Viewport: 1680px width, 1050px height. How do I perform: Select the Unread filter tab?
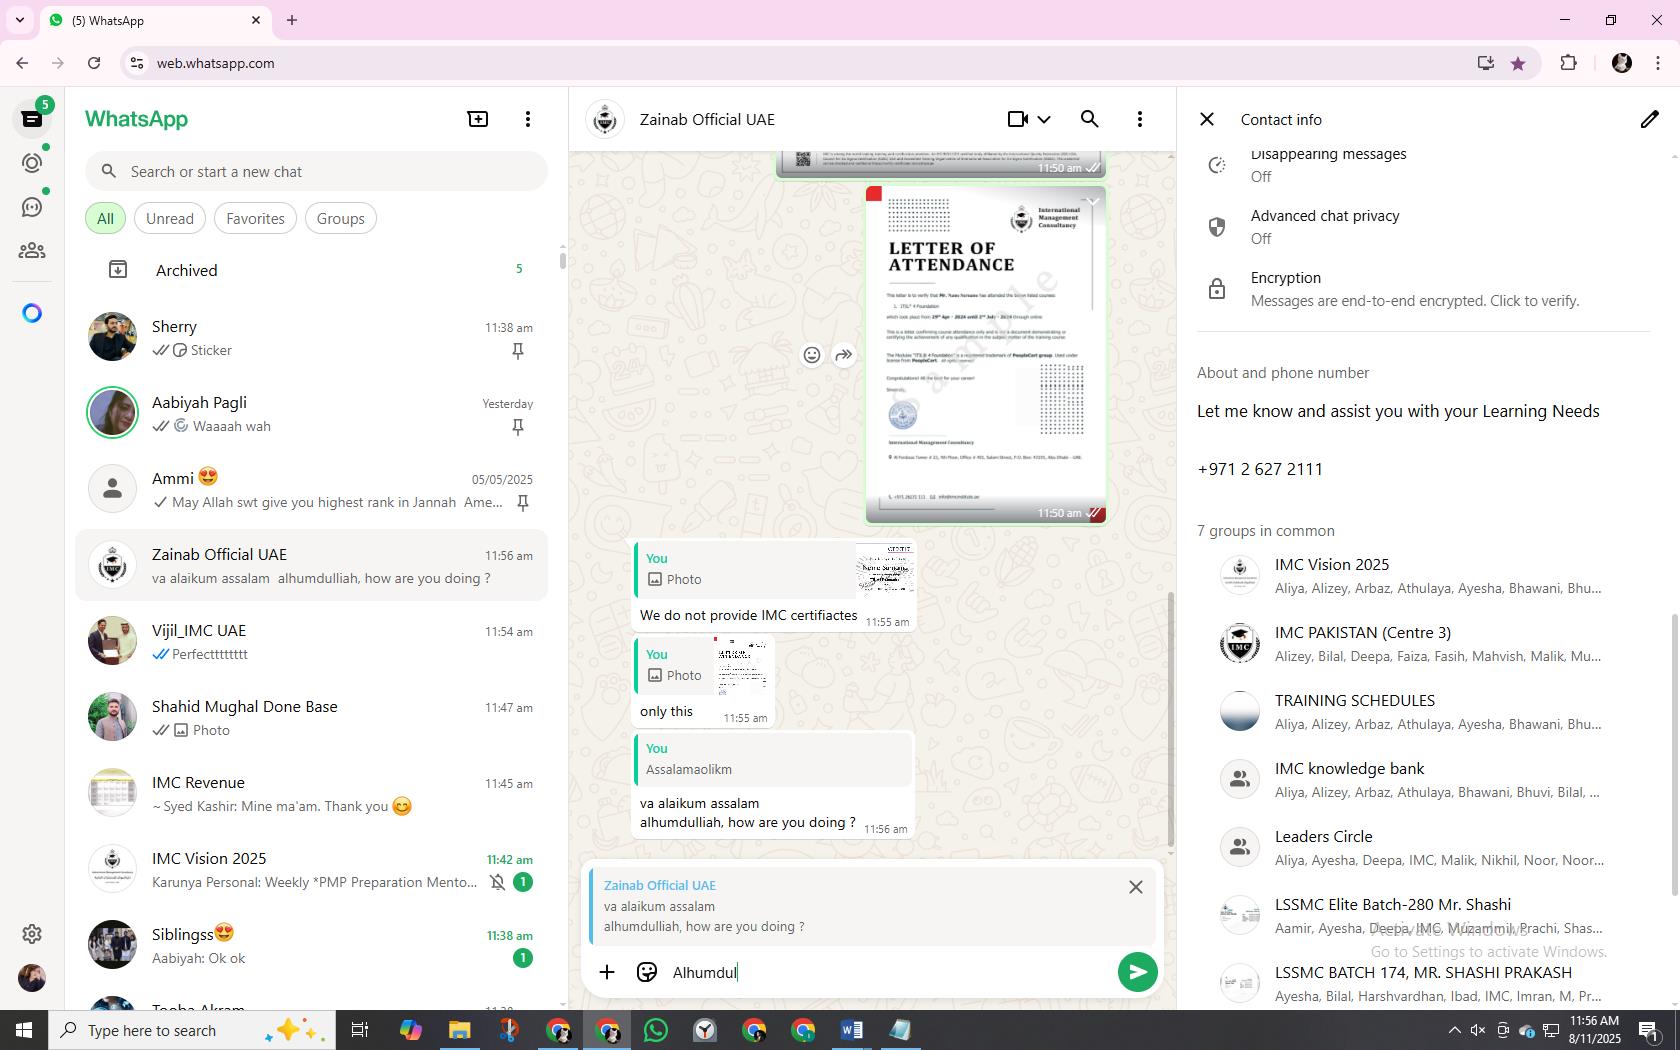point(170,218)
